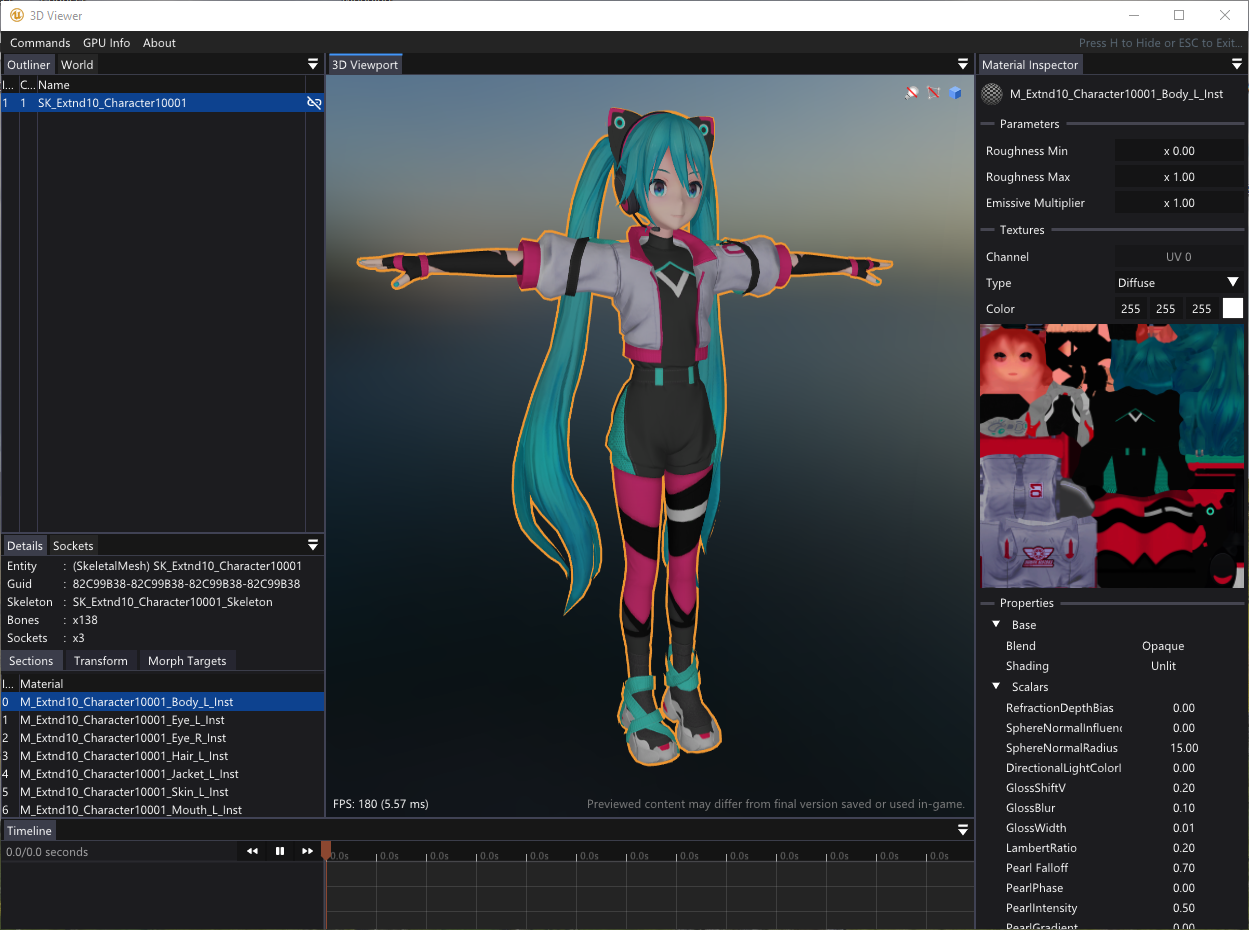Select material M_Extnd10_Character10001_Eye_L_Inst row
This screenshot has height=930, width=1249.
click(x=163, y=720)
